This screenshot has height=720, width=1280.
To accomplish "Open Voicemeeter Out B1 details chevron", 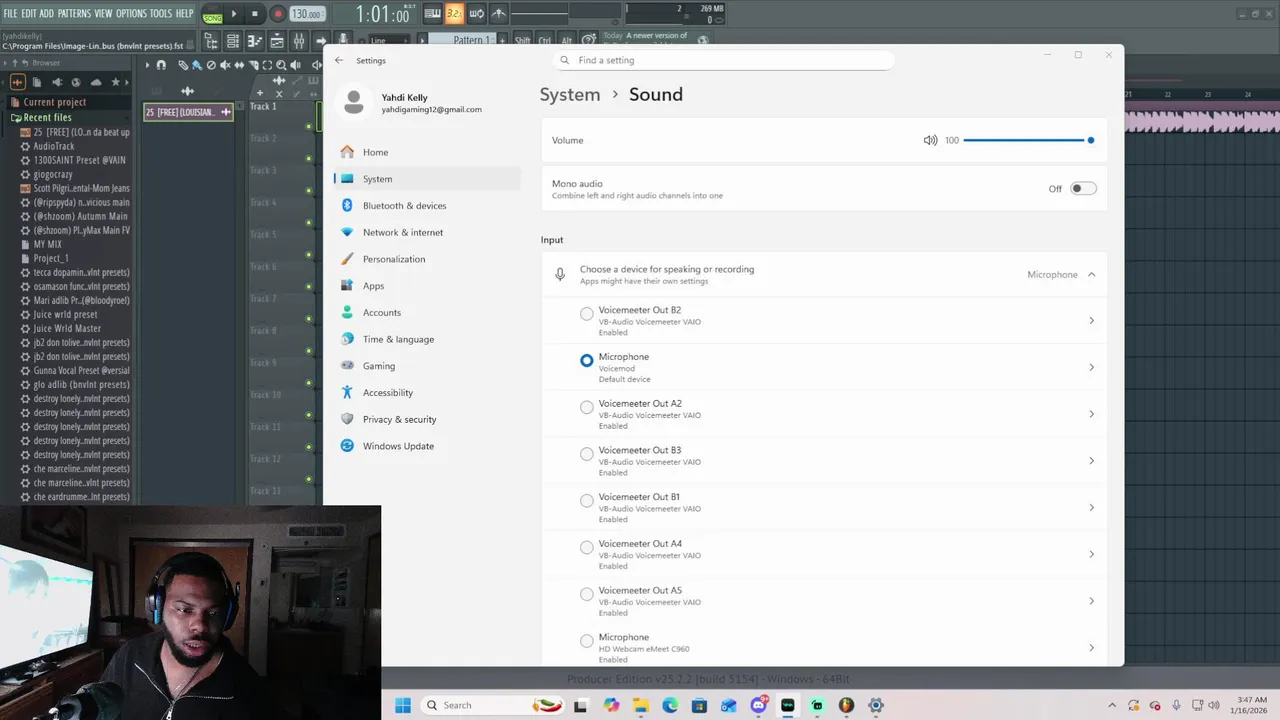I will 1091,507.
